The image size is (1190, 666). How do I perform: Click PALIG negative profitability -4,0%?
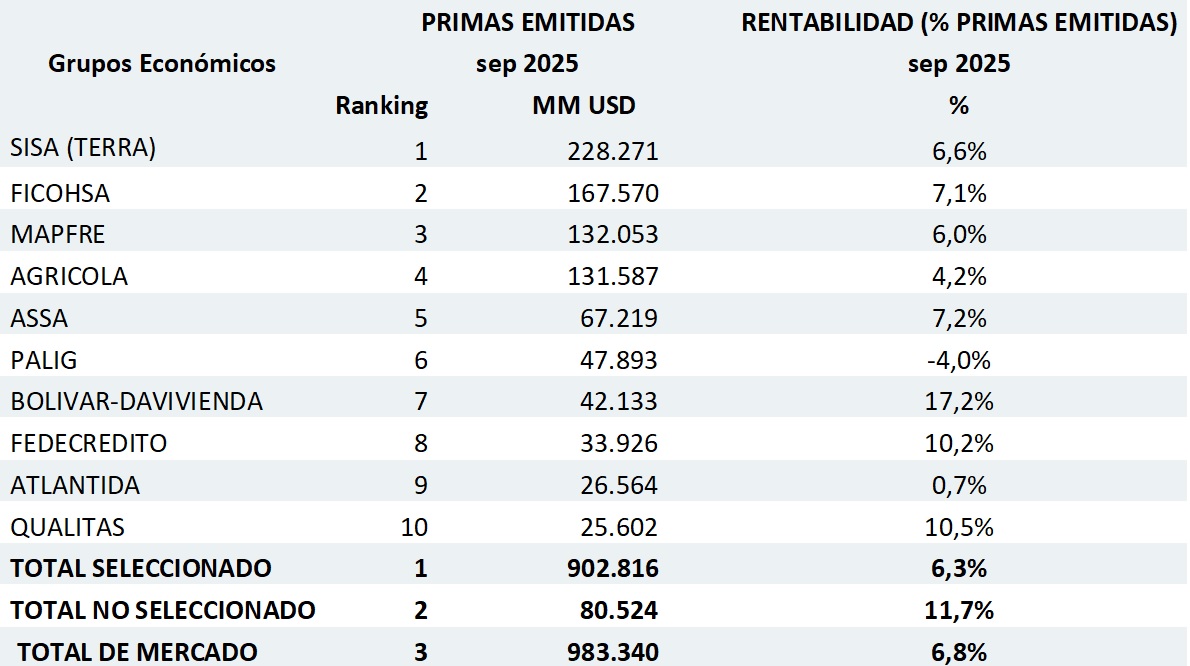point(957,360)
